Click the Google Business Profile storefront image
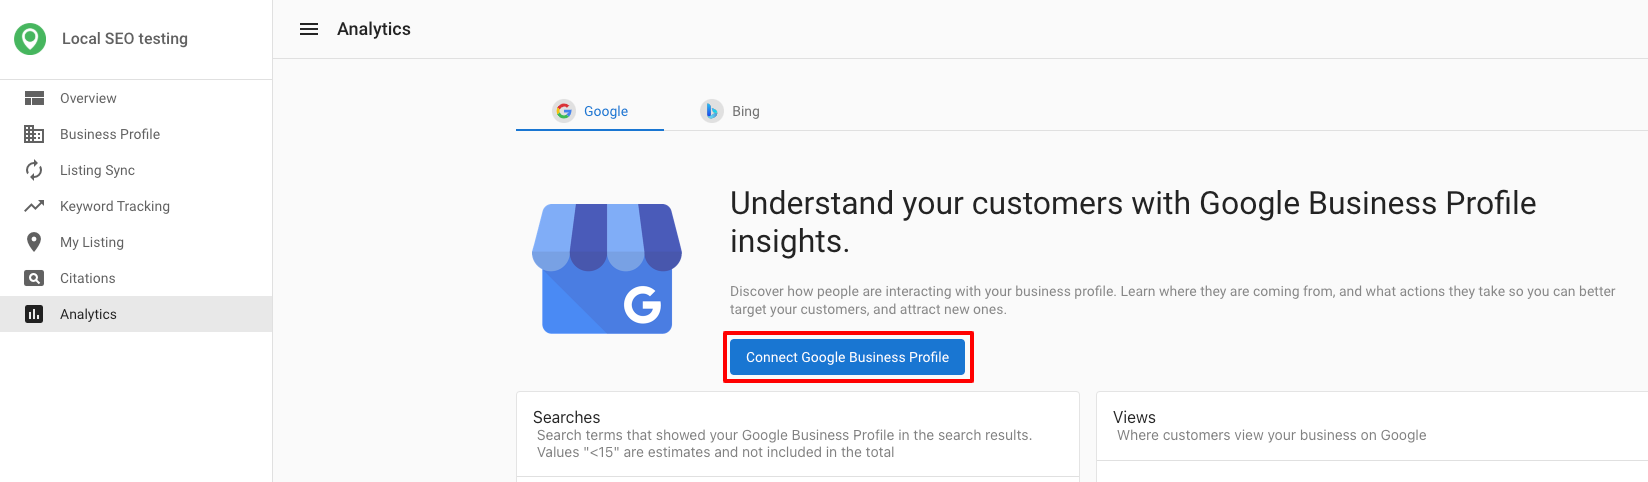Screen dimensions: 1648x482 coord(607,268)
